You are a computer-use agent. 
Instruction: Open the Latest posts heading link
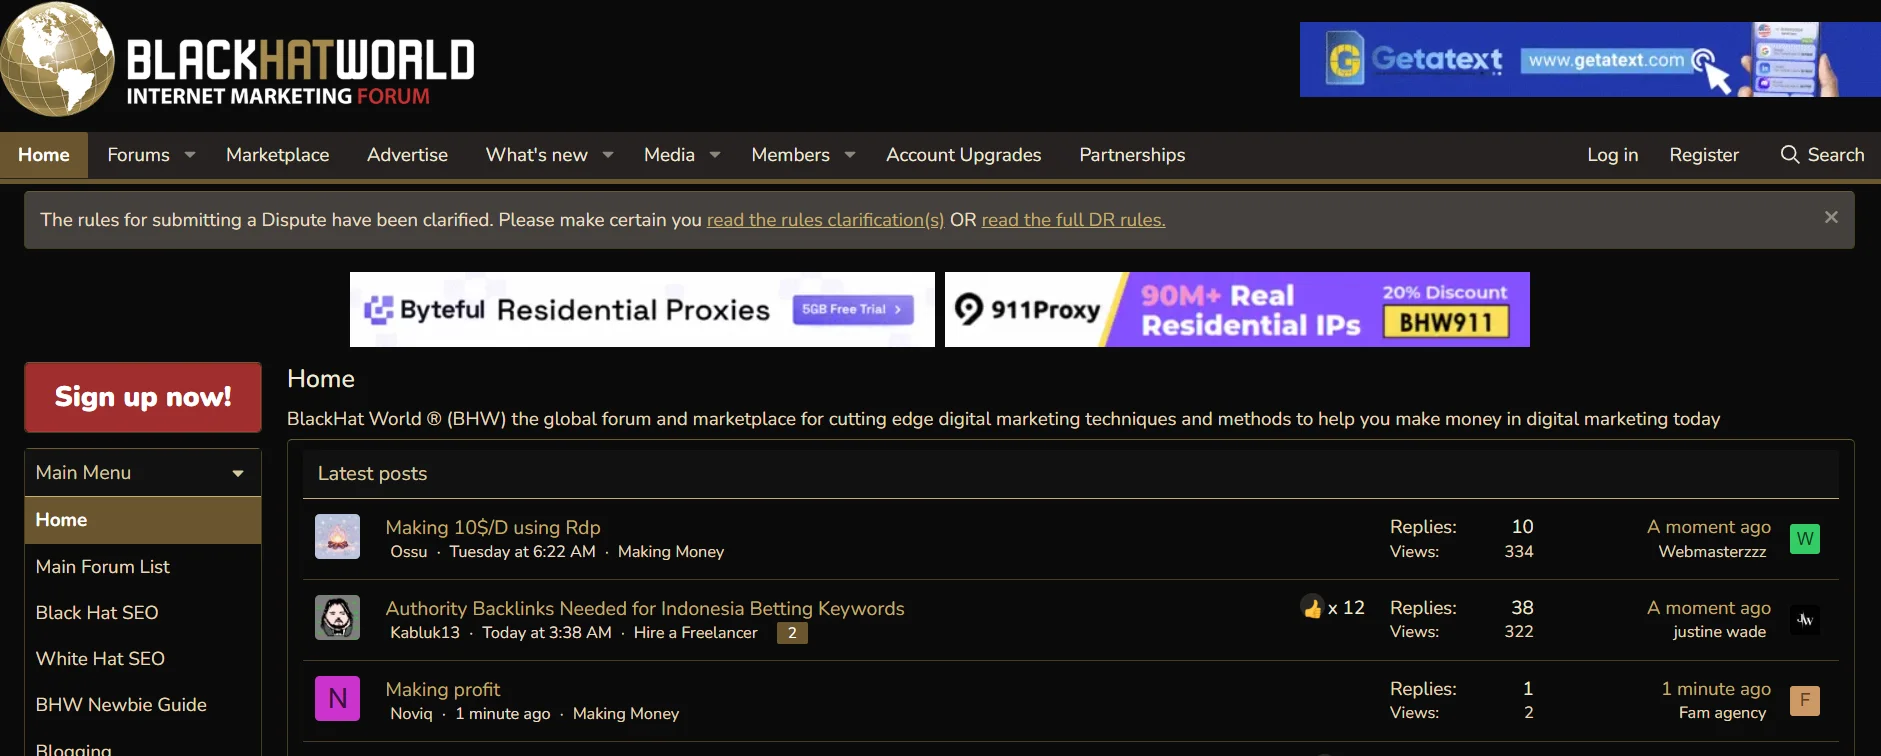[372, 474]
